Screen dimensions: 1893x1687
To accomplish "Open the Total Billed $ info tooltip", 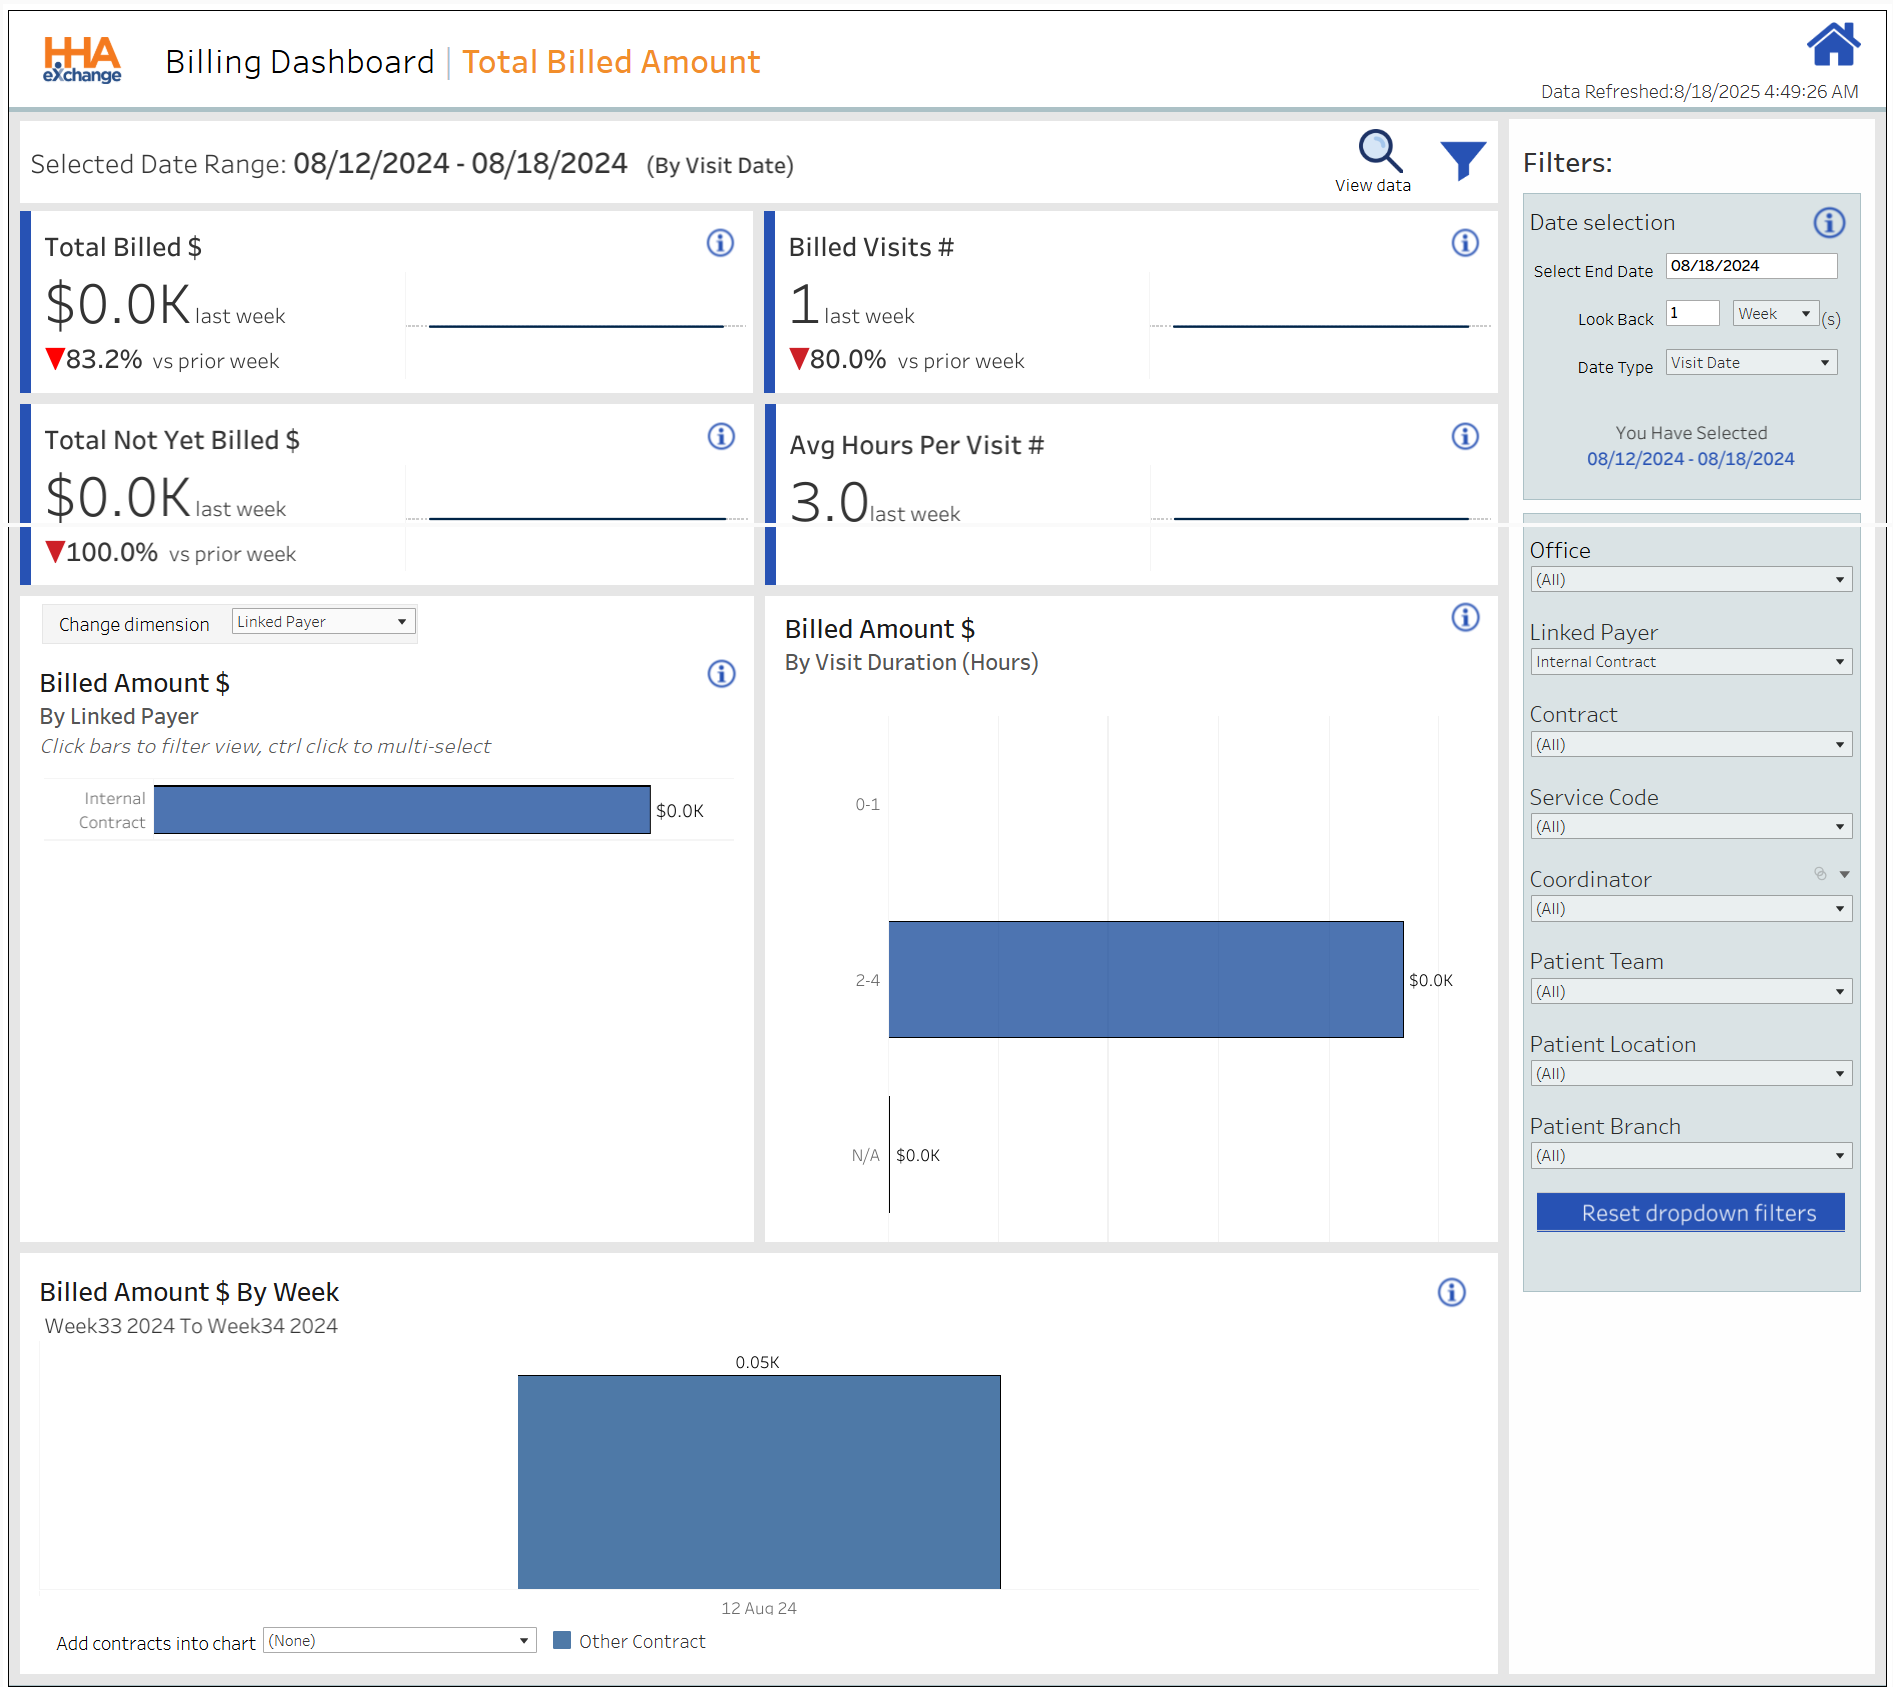I will coord(720,243).
